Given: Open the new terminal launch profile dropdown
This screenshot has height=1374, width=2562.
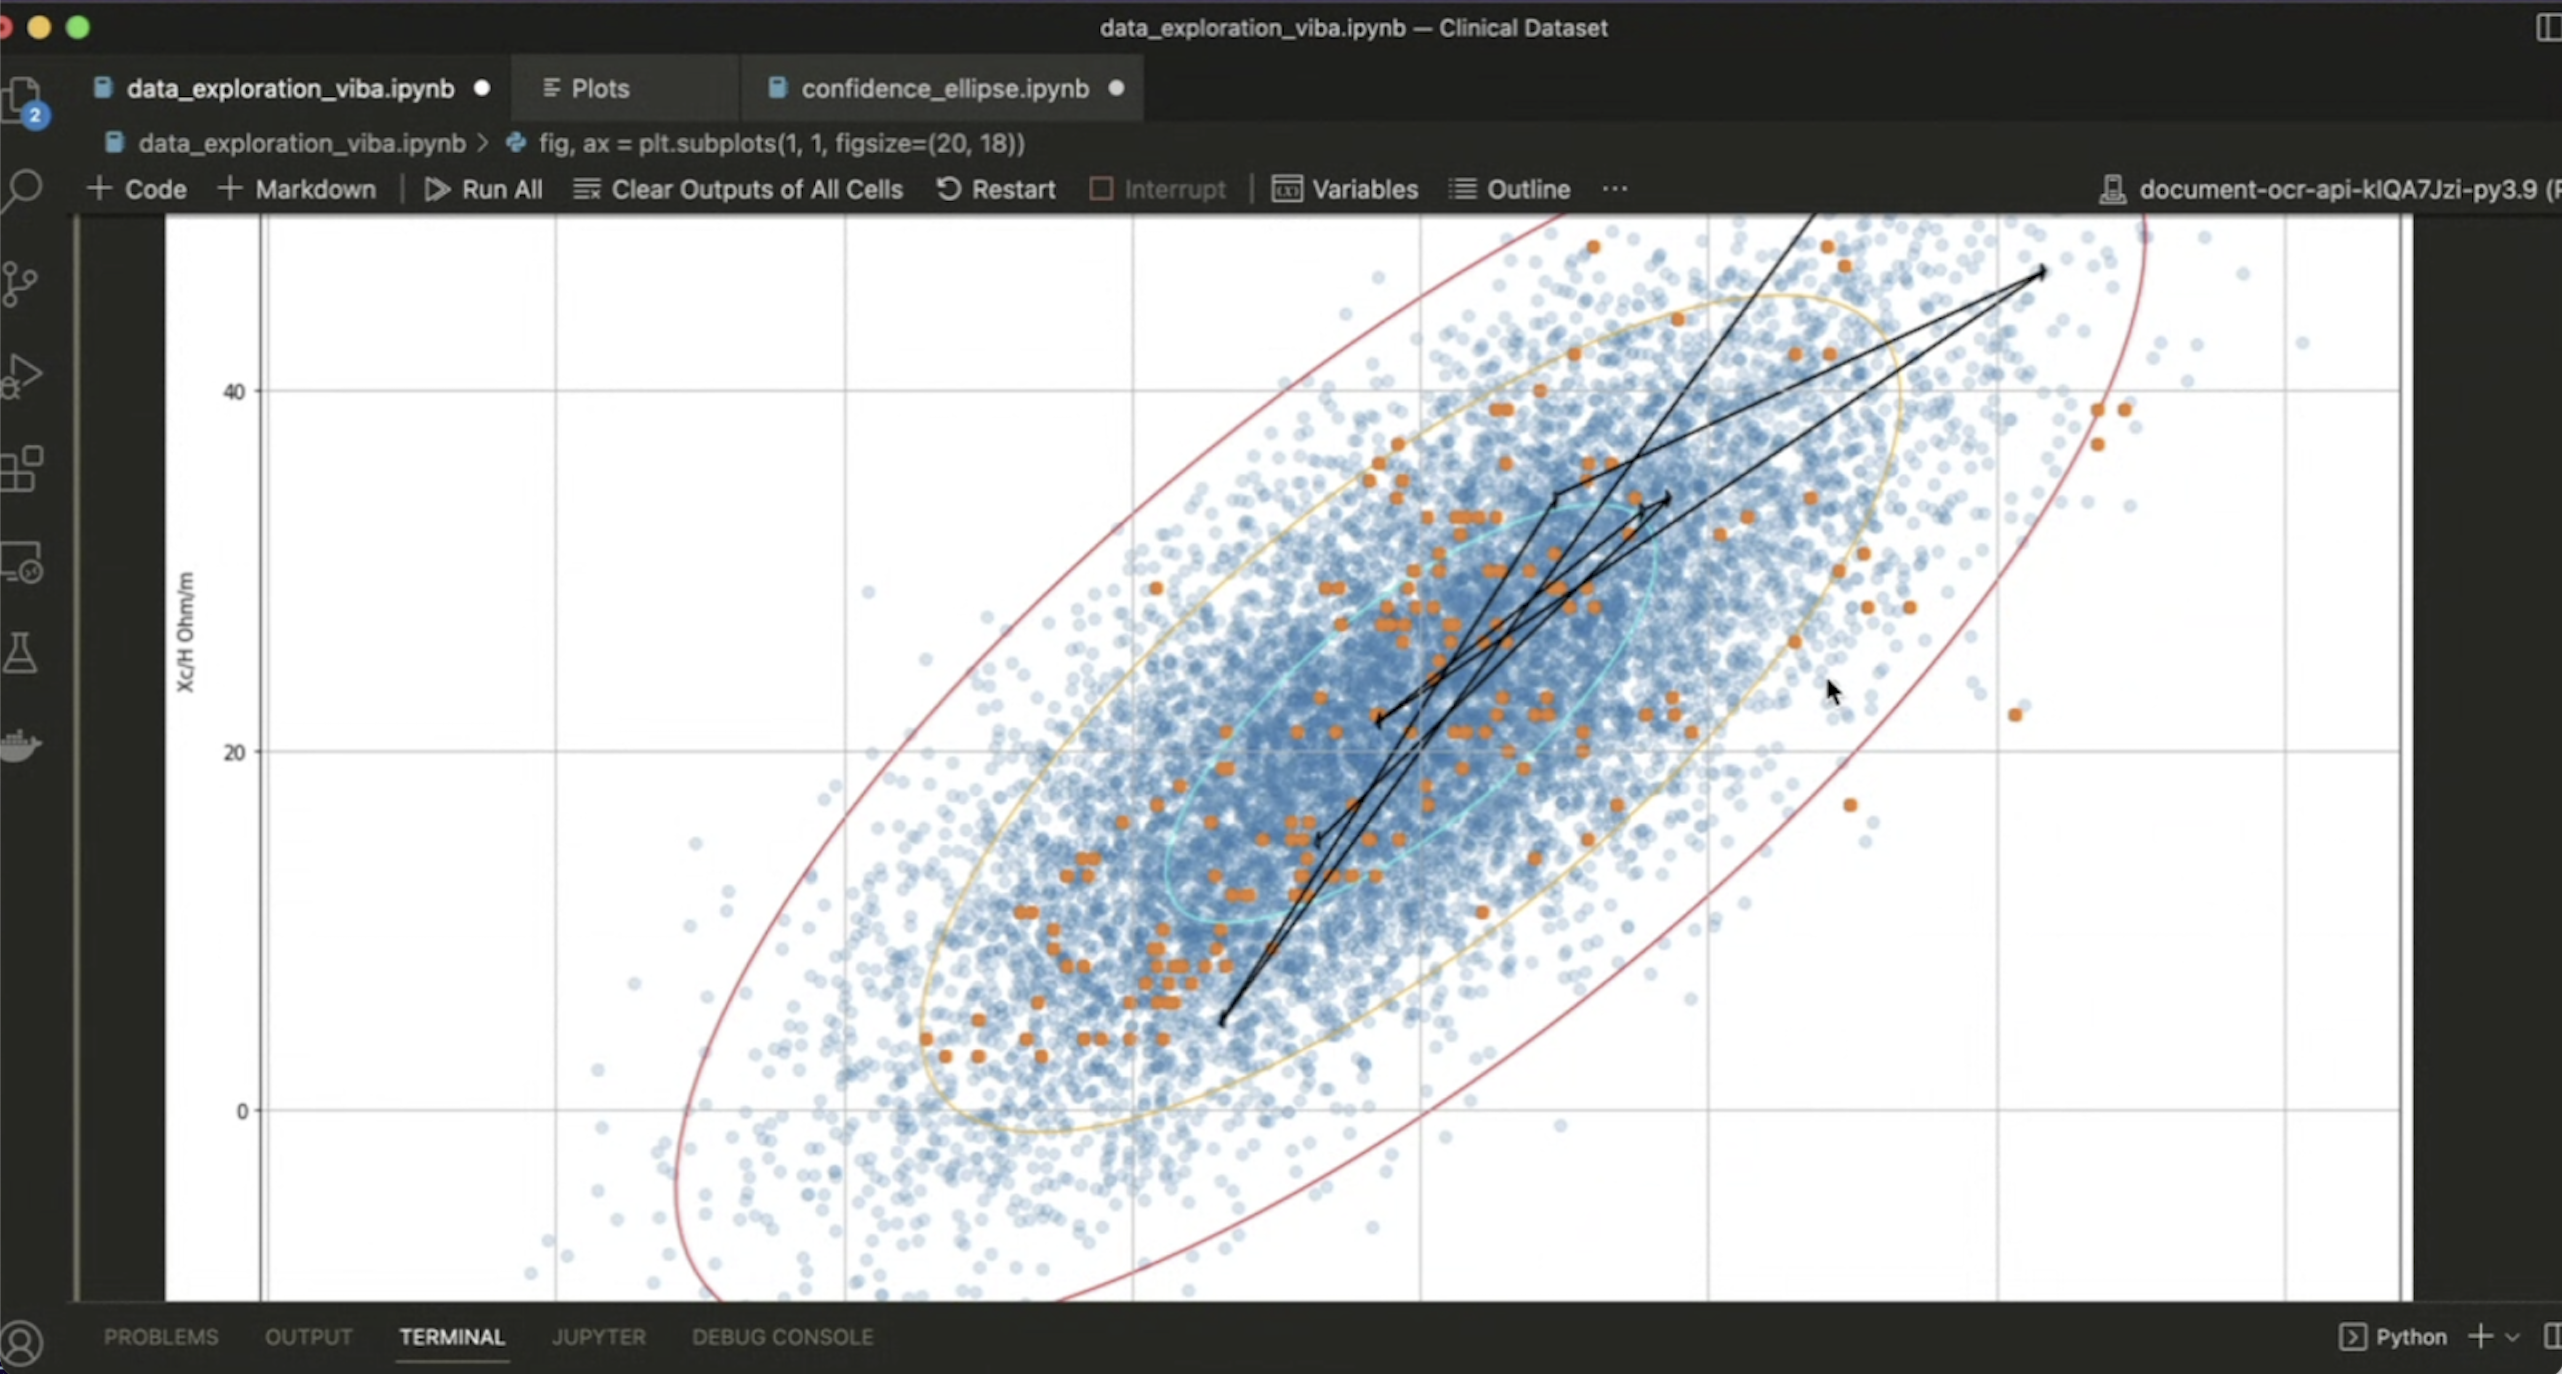Looking at the screenshot, I should [x=2512, y=1337].
